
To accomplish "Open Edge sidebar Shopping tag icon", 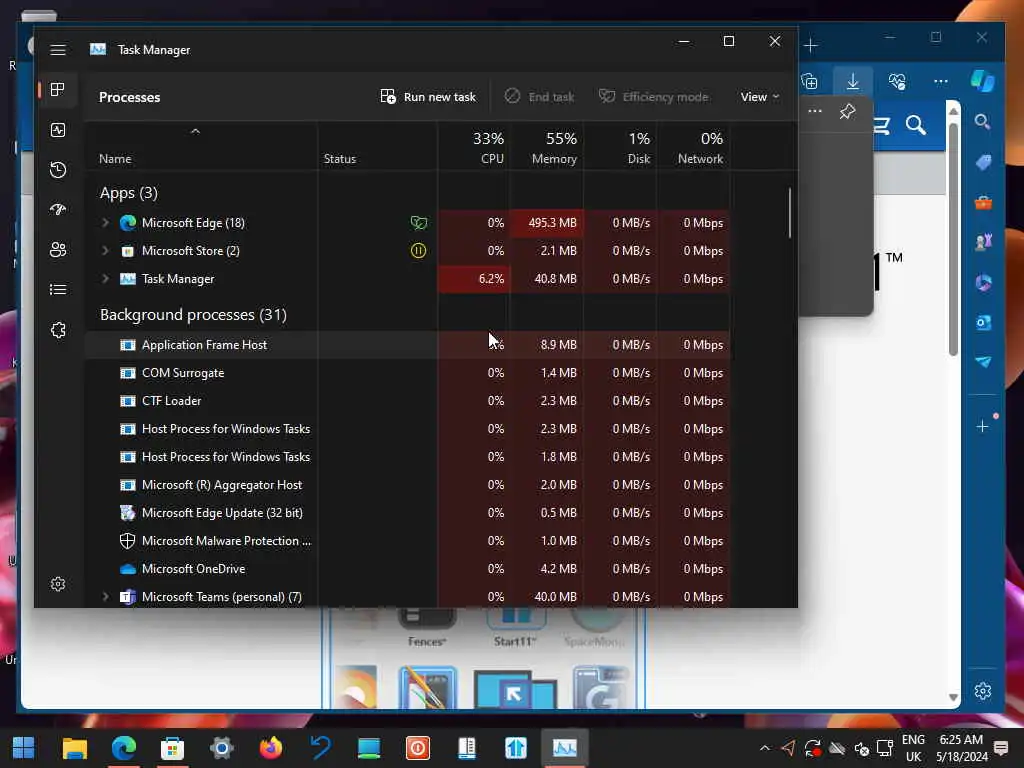I will tap(983, 162).
